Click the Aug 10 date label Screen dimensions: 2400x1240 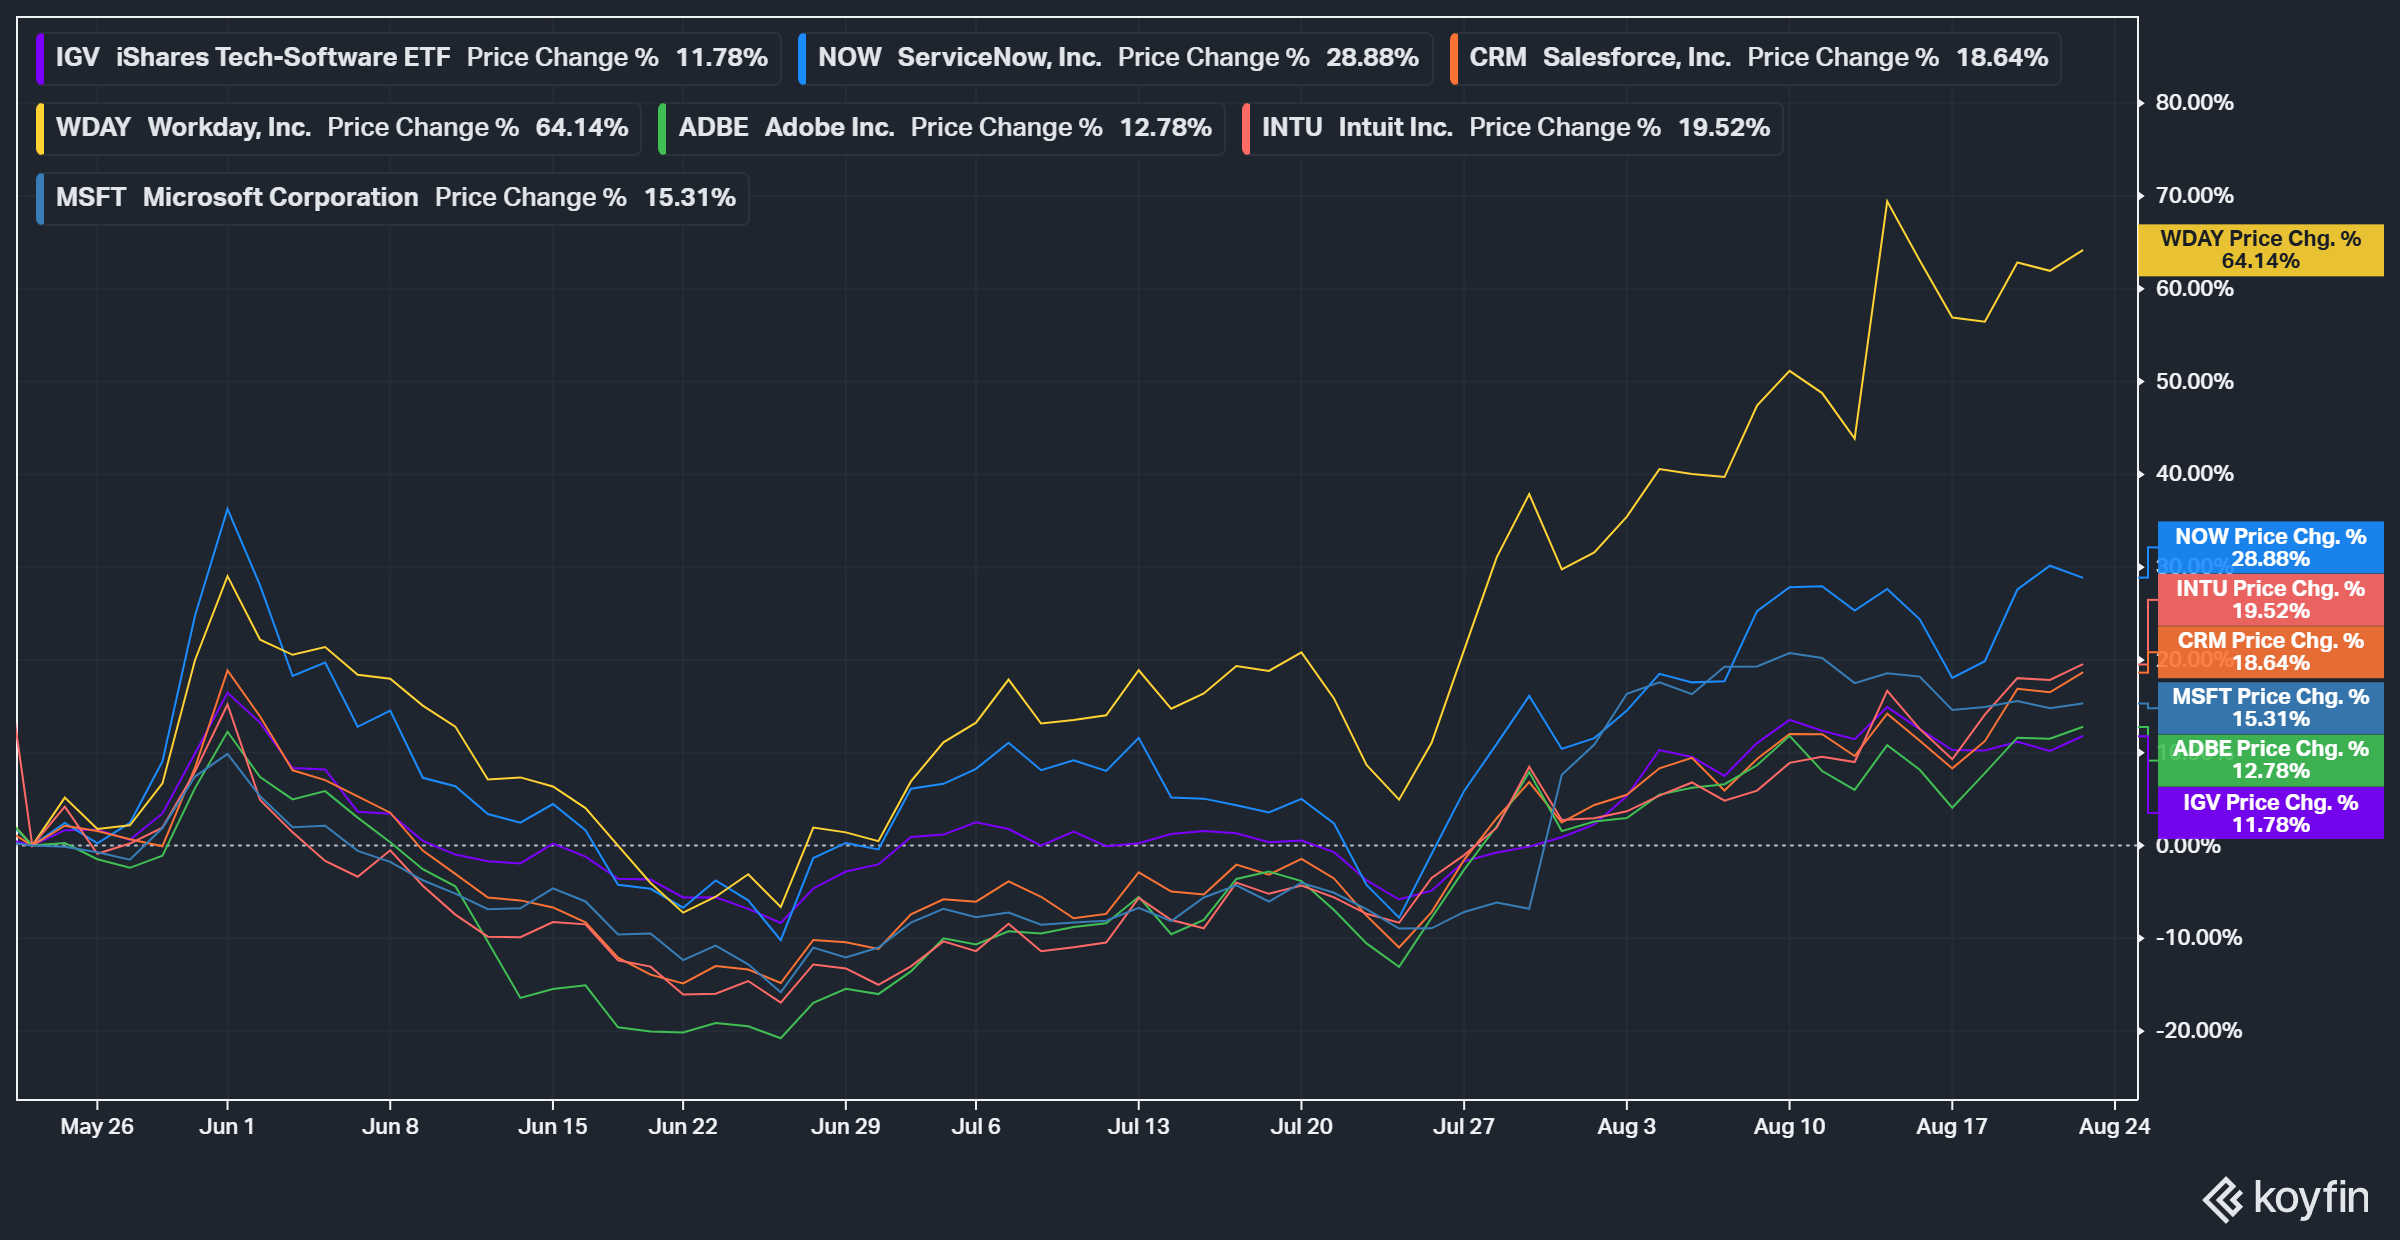click(1789, 1127)
